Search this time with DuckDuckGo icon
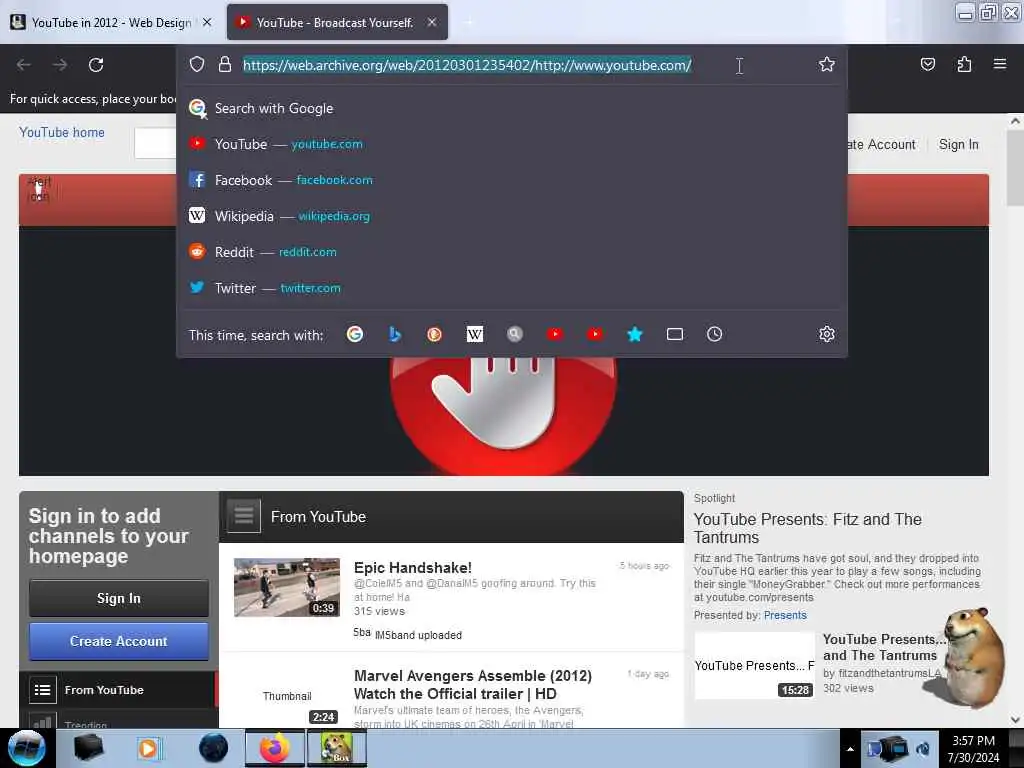This screenshot has height=768, width=1024. click(434, 334)
